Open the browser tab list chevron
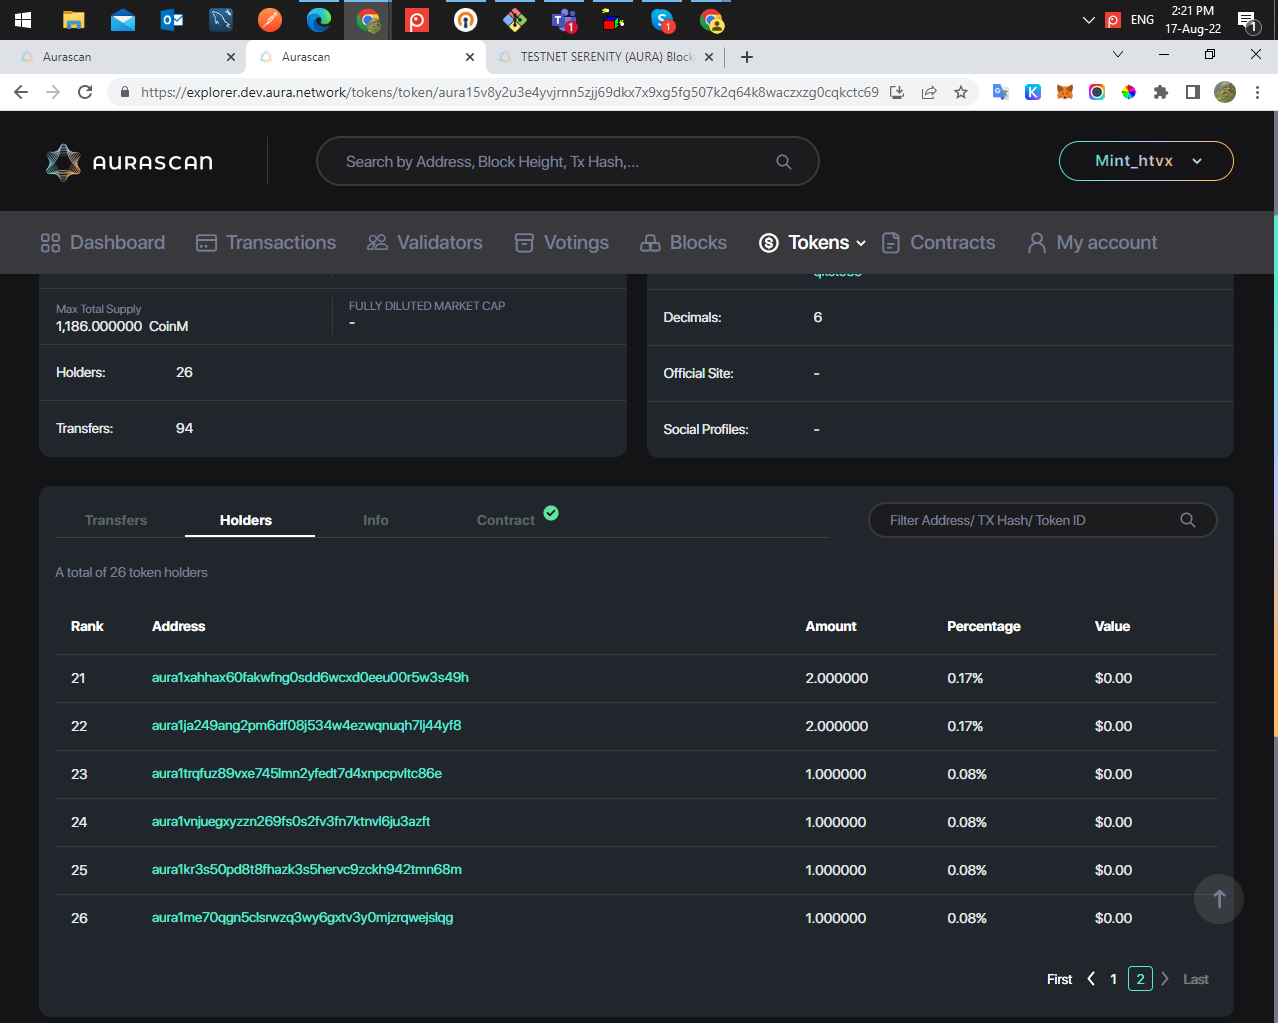The height and width of the screenshot is (1023, 1278). [1117, 56]
